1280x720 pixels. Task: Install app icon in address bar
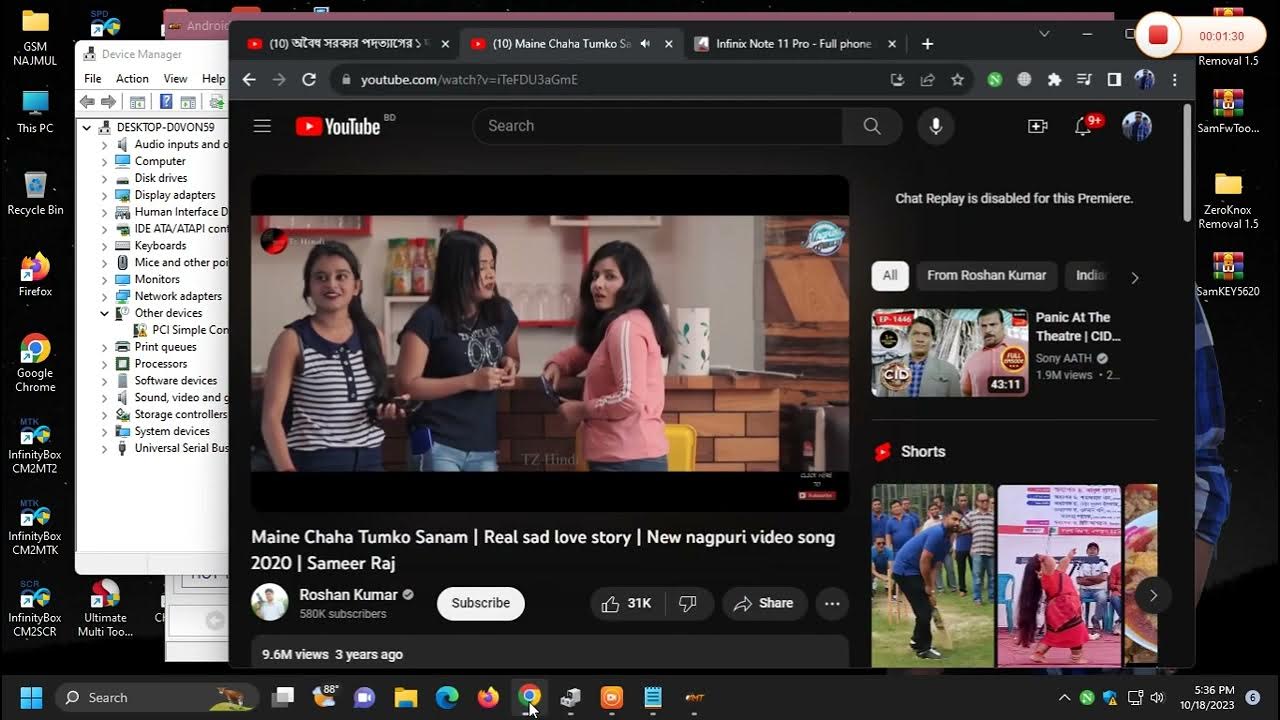tap(897, 79)
